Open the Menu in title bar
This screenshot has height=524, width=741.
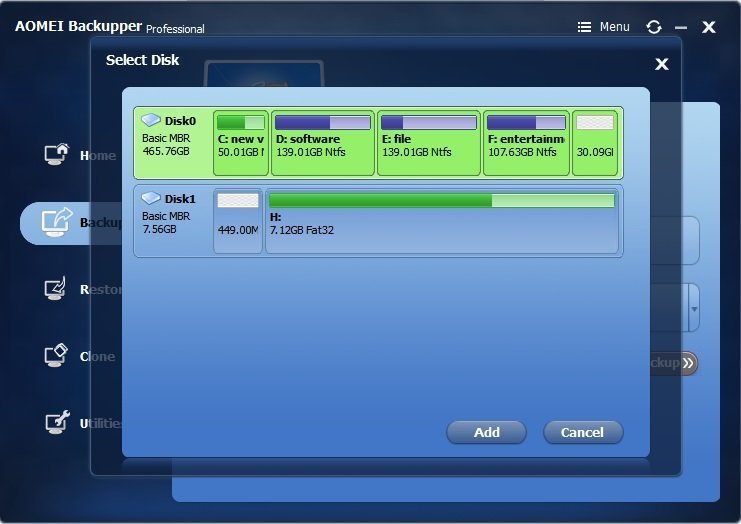point(614,27)
